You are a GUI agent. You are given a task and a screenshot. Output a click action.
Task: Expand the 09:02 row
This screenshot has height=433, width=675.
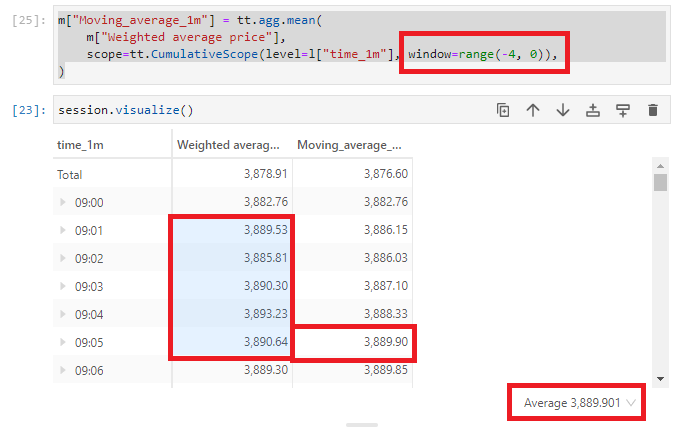coord(63,258)
